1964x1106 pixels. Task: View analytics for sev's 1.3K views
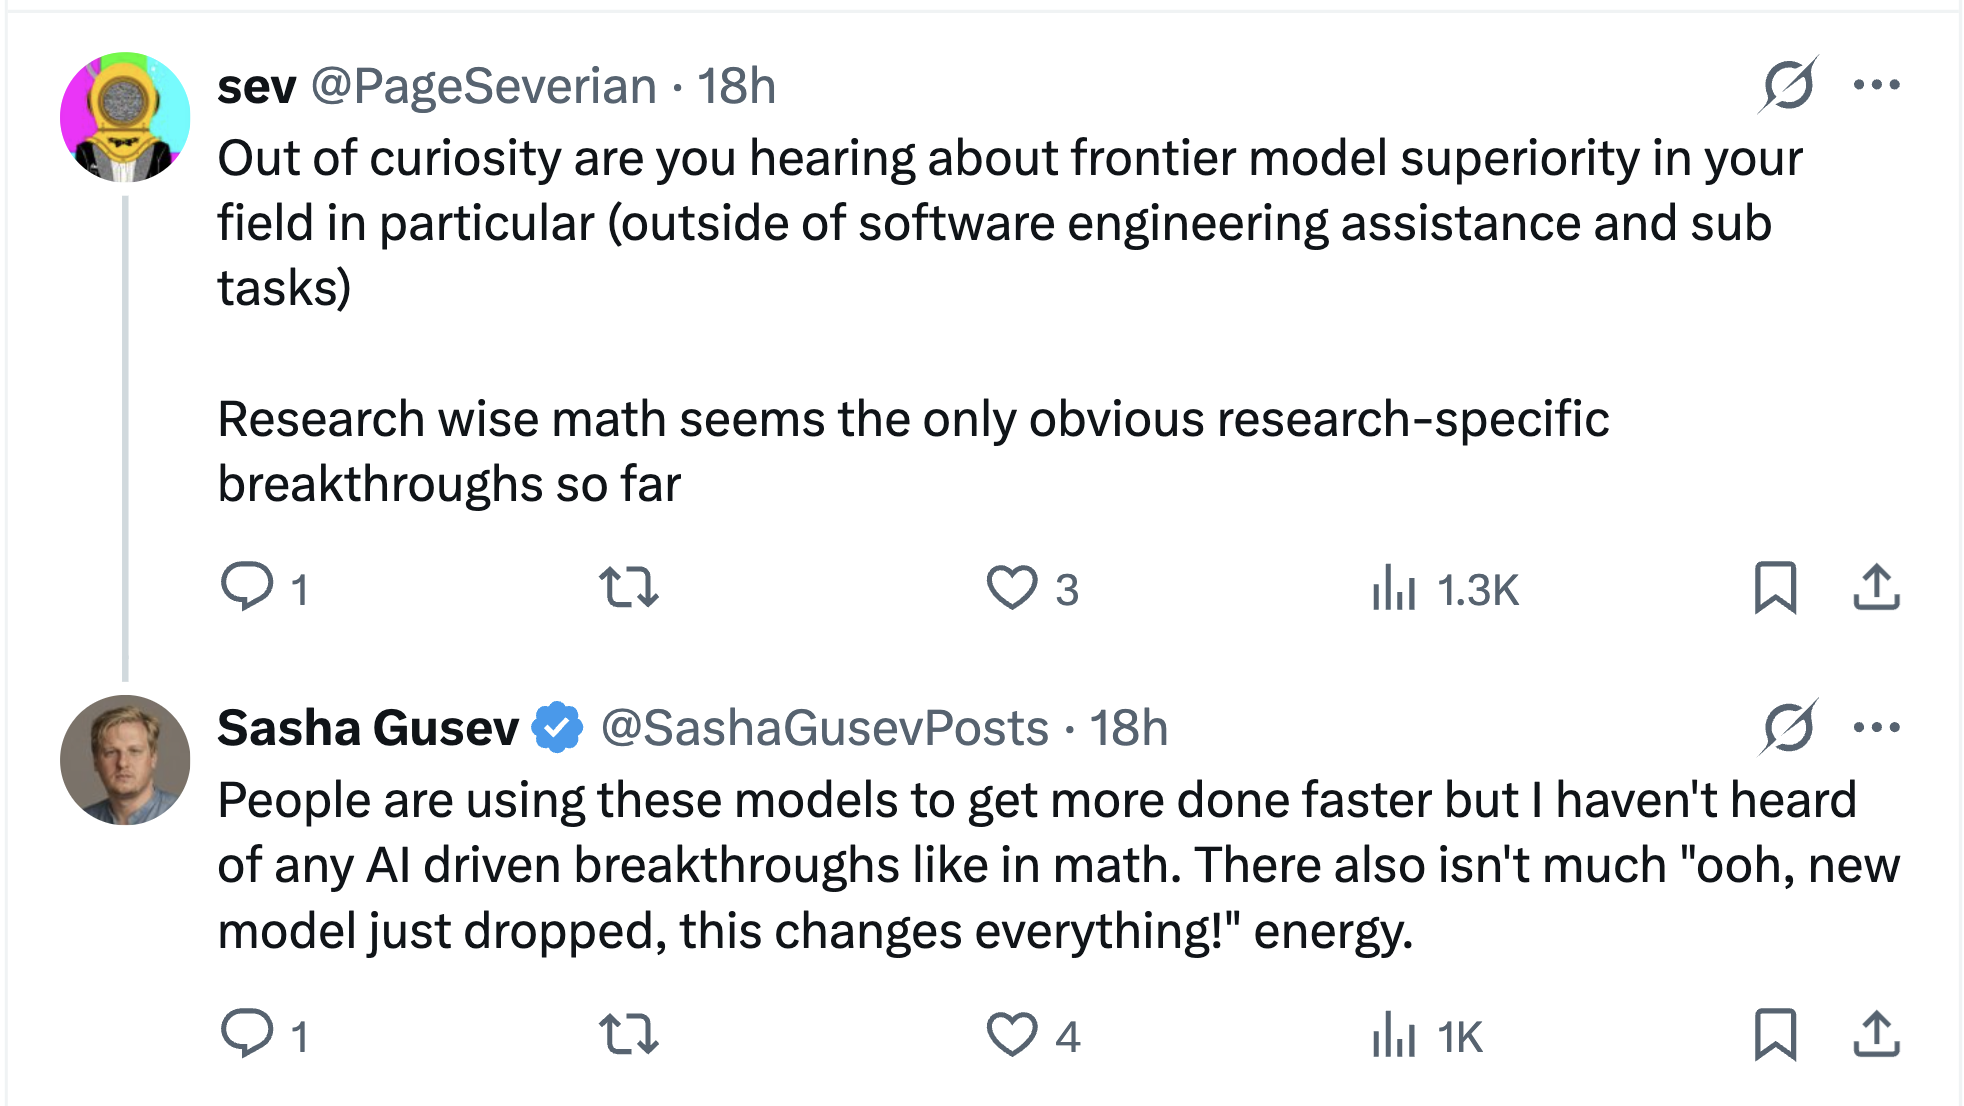tap(1445, 588)
